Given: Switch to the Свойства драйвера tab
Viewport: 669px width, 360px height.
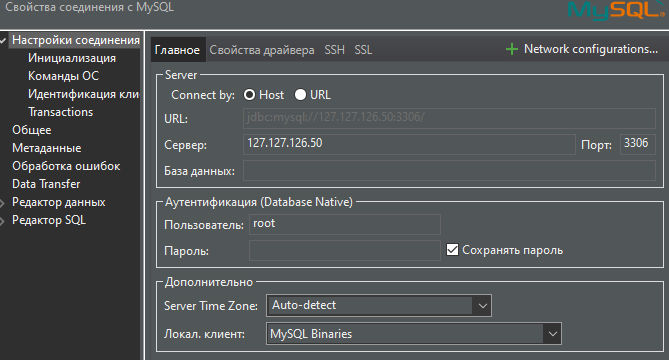Looking at the screenshot, I should pos(262,50).
